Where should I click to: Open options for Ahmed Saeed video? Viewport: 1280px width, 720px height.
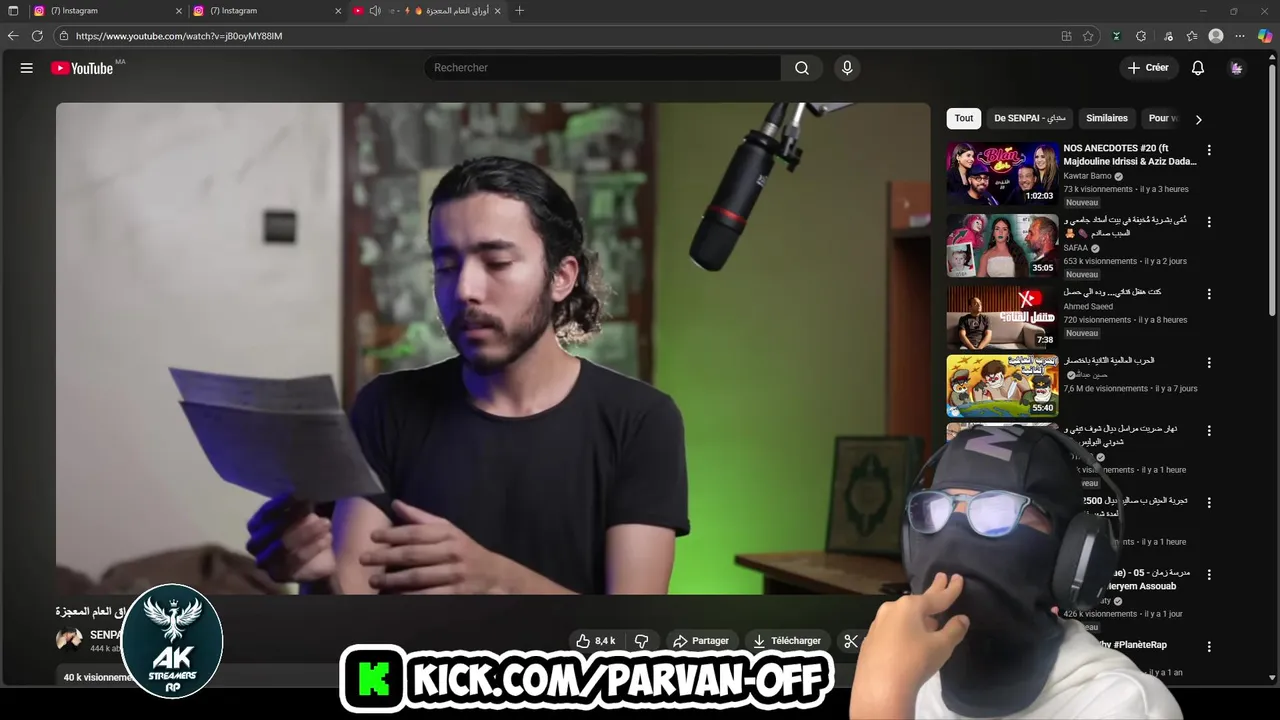click(x=1209, y=294)
